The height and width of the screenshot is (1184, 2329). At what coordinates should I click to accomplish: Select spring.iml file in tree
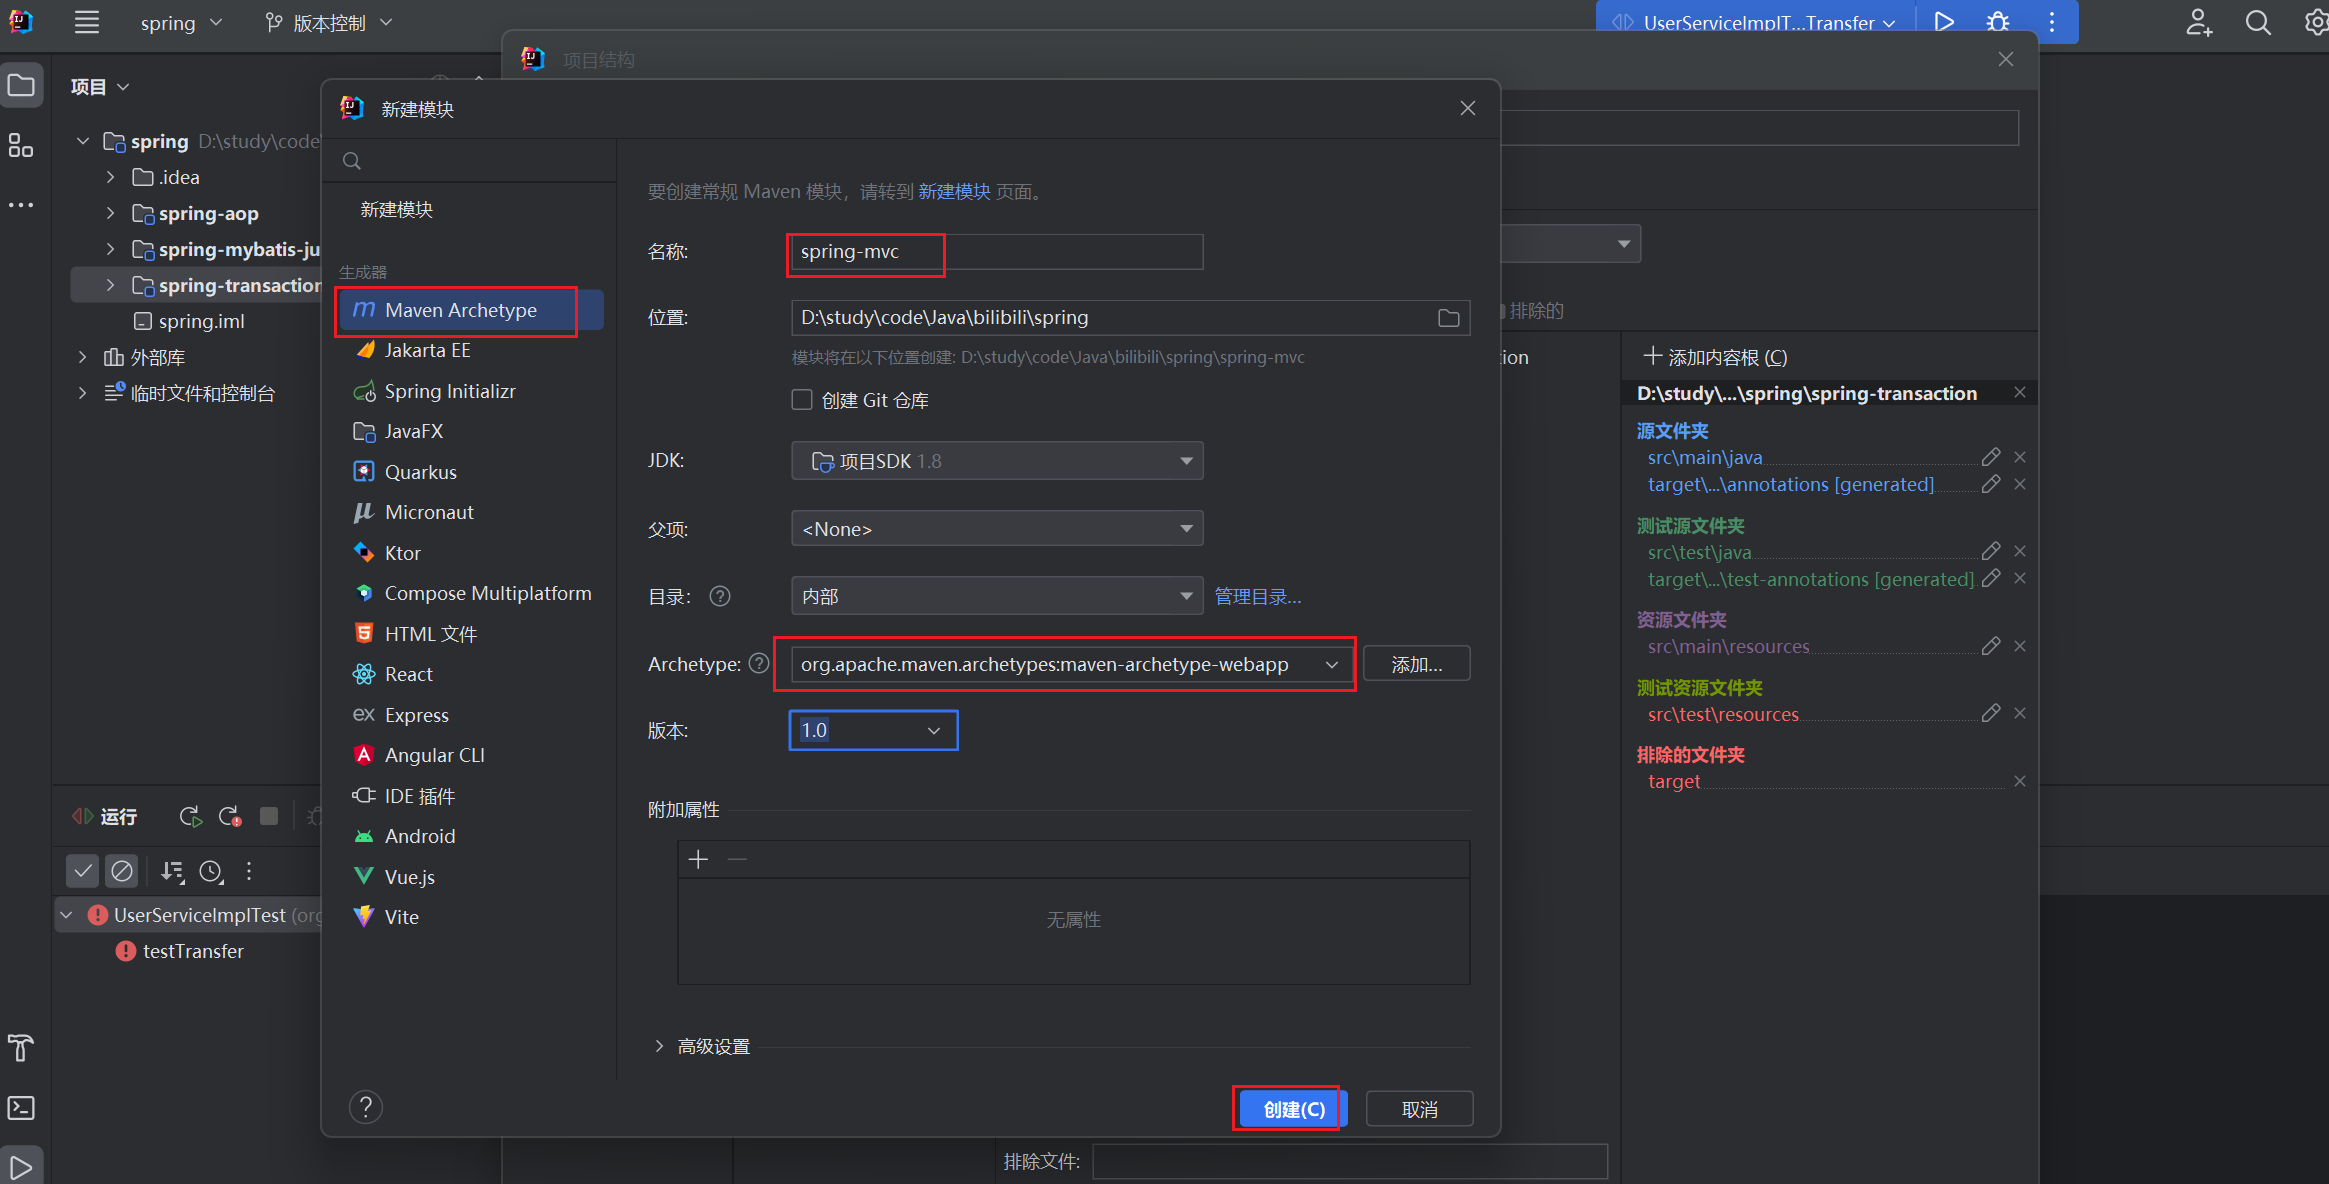[x=201, y=321]
